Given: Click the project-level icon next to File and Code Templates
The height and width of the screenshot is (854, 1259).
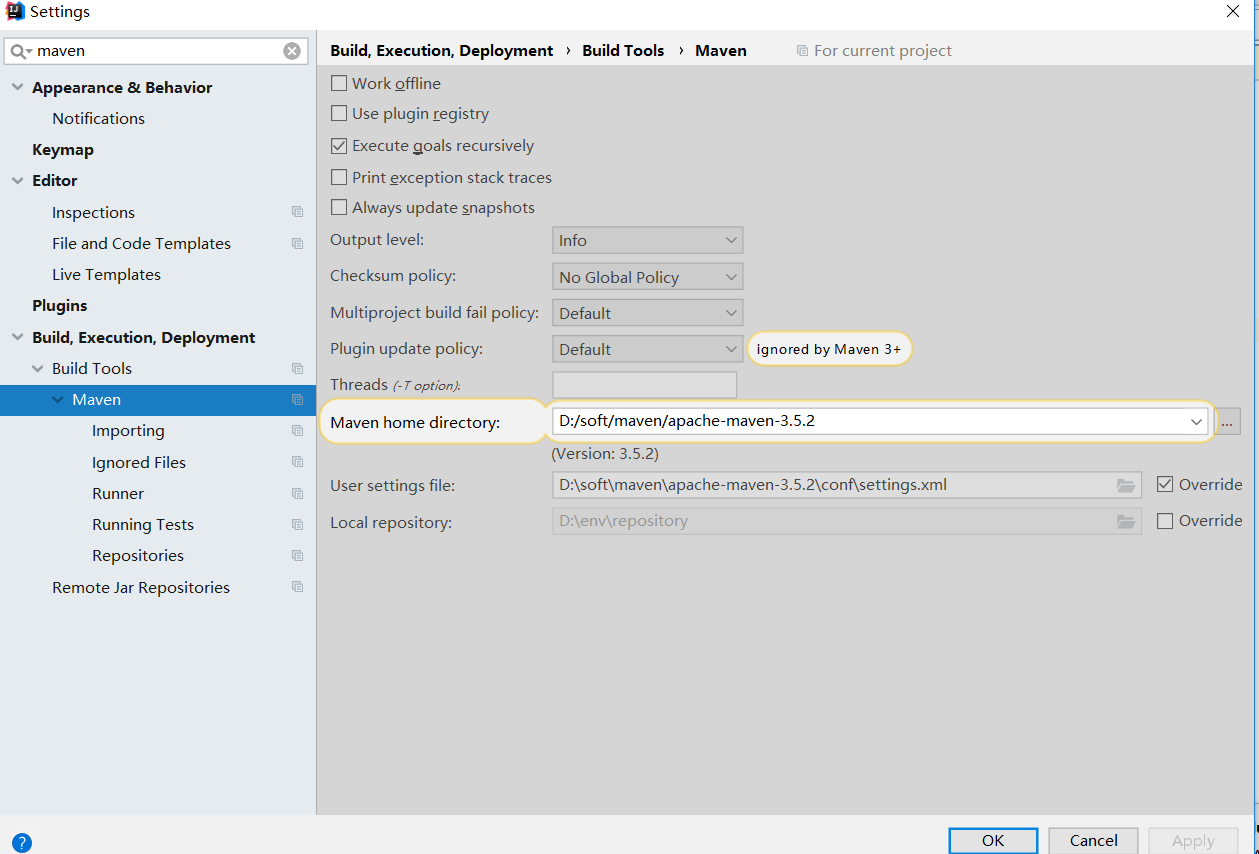Looking at the screenshot, I should coord(297,243).
